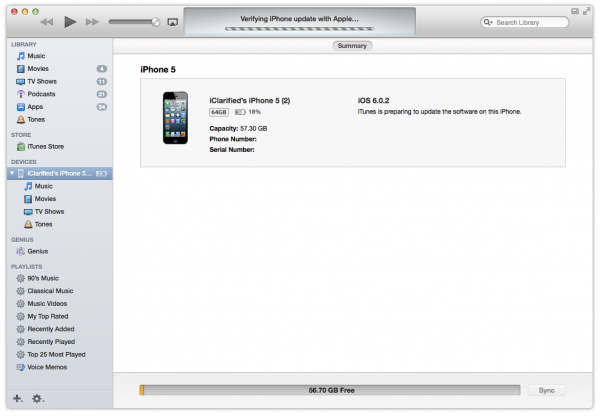Open the search magnifier options dropdown
This screenshot has width=600, height=416.
click(489, 22)
